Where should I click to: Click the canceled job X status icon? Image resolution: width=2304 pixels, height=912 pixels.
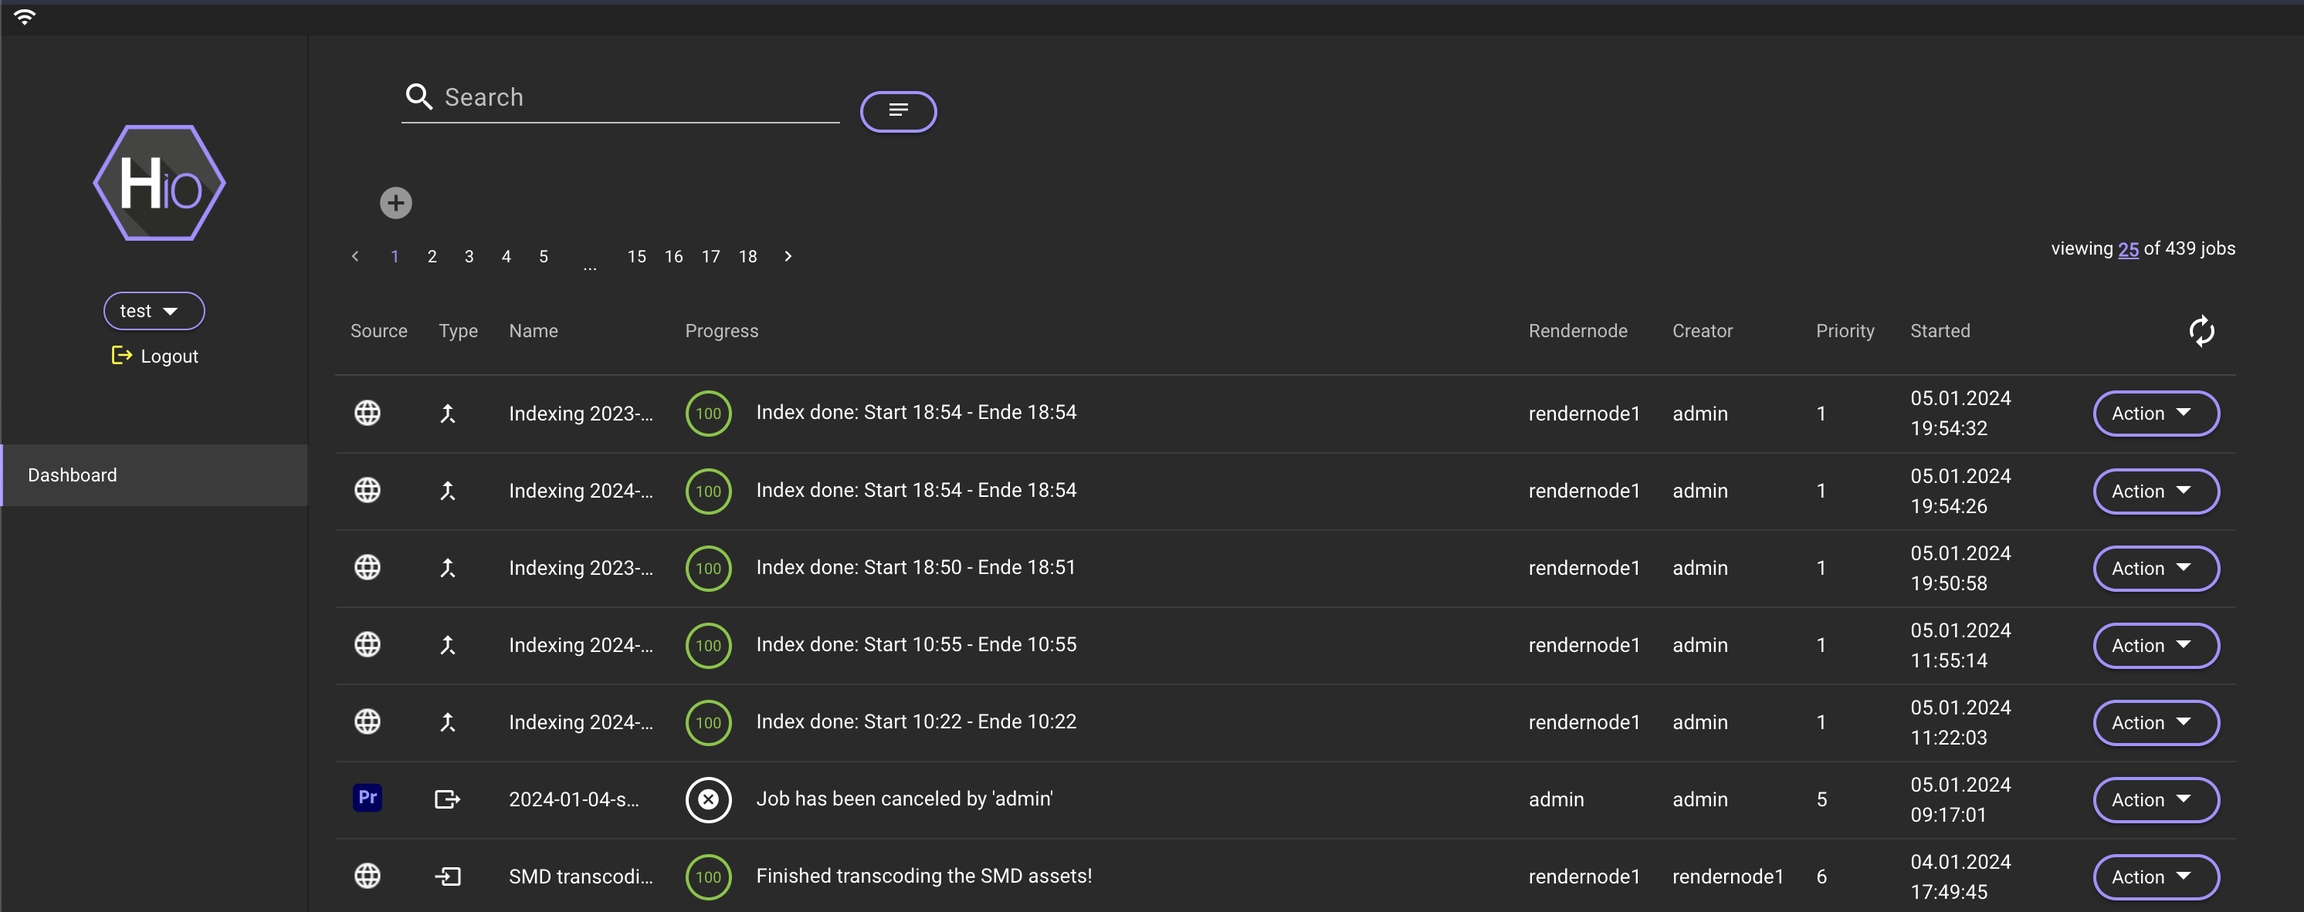point(708,799)
